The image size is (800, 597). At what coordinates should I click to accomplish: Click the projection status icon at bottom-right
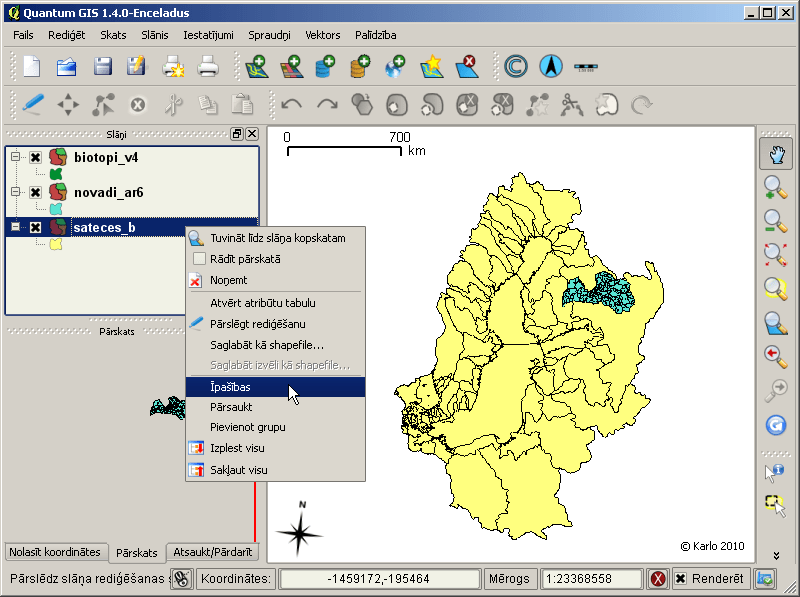[x=765, y=579]
